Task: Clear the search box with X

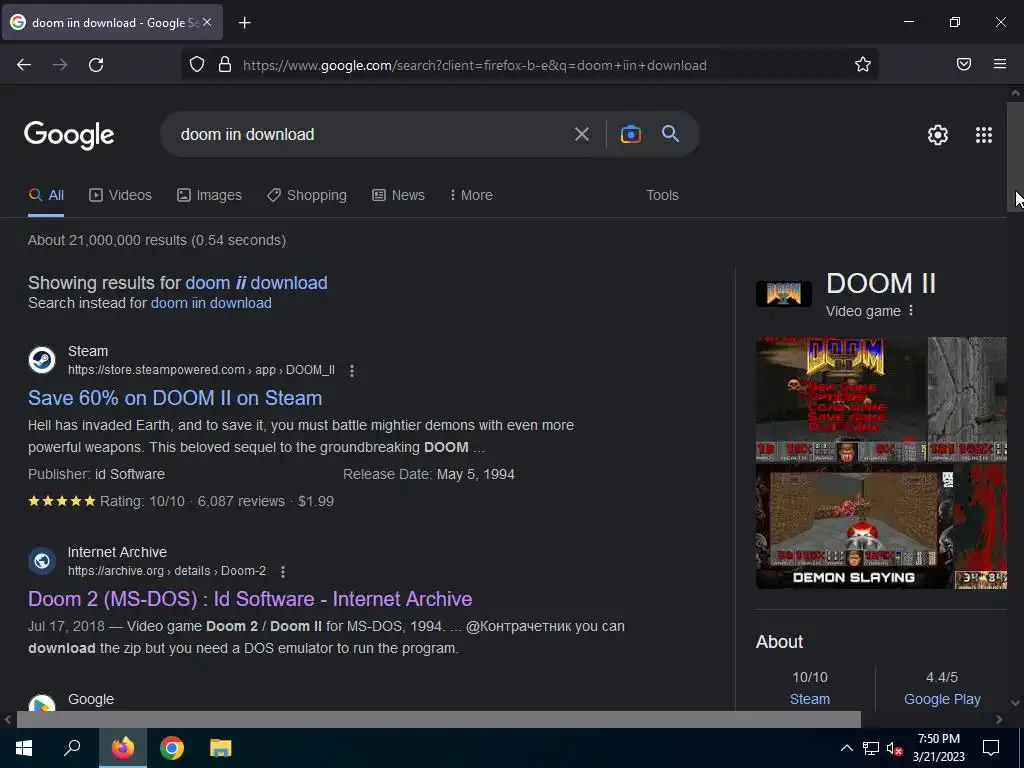Action: pyautogui.click(x=581, y=135)
